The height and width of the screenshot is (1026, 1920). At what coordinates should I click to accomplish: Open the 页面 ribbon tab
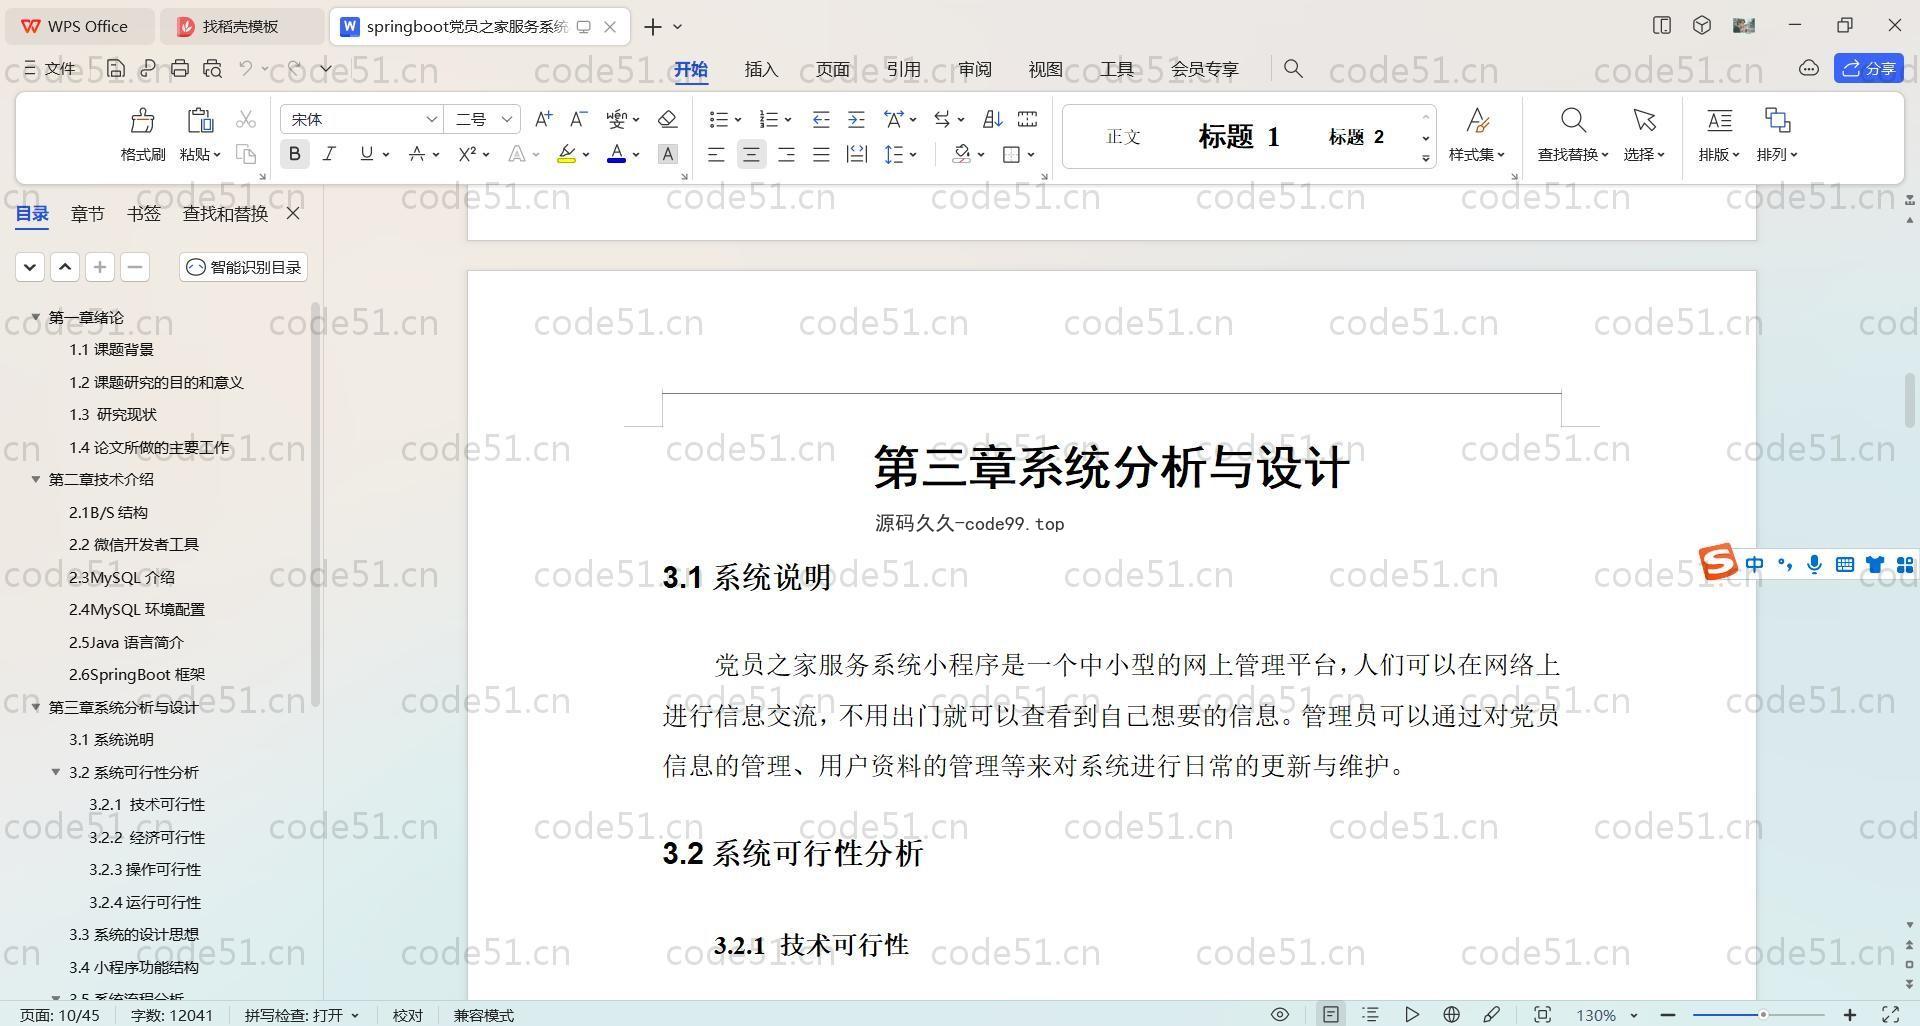point(832,69)
